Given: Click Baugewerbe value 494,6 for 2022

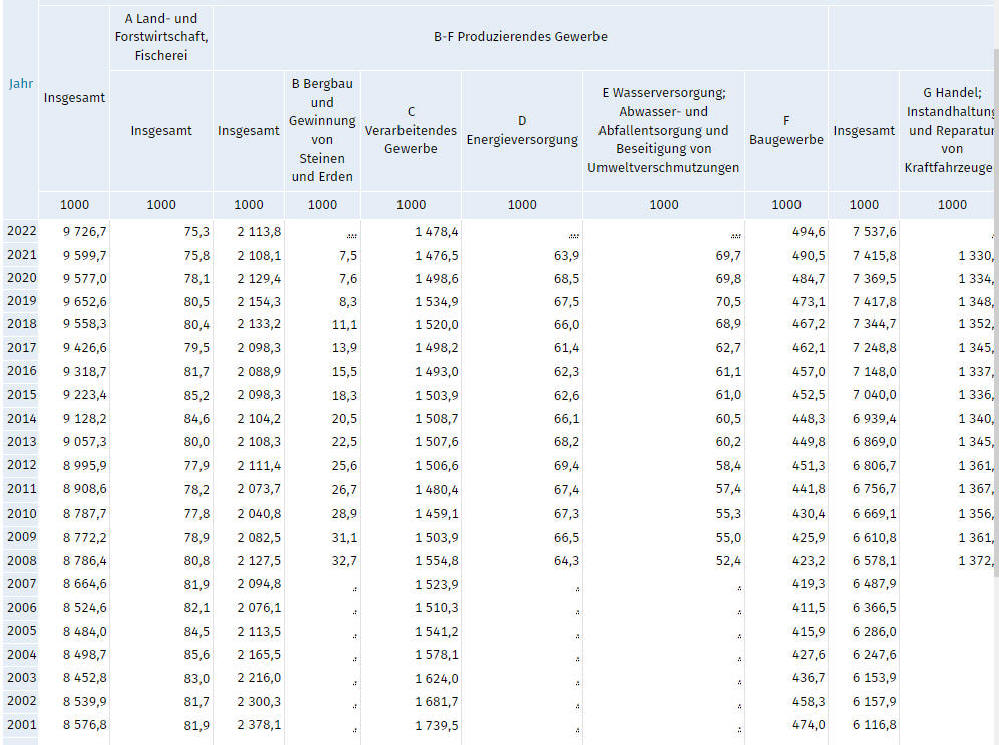Looking at the screenshot, I should (x=809, y=231).
